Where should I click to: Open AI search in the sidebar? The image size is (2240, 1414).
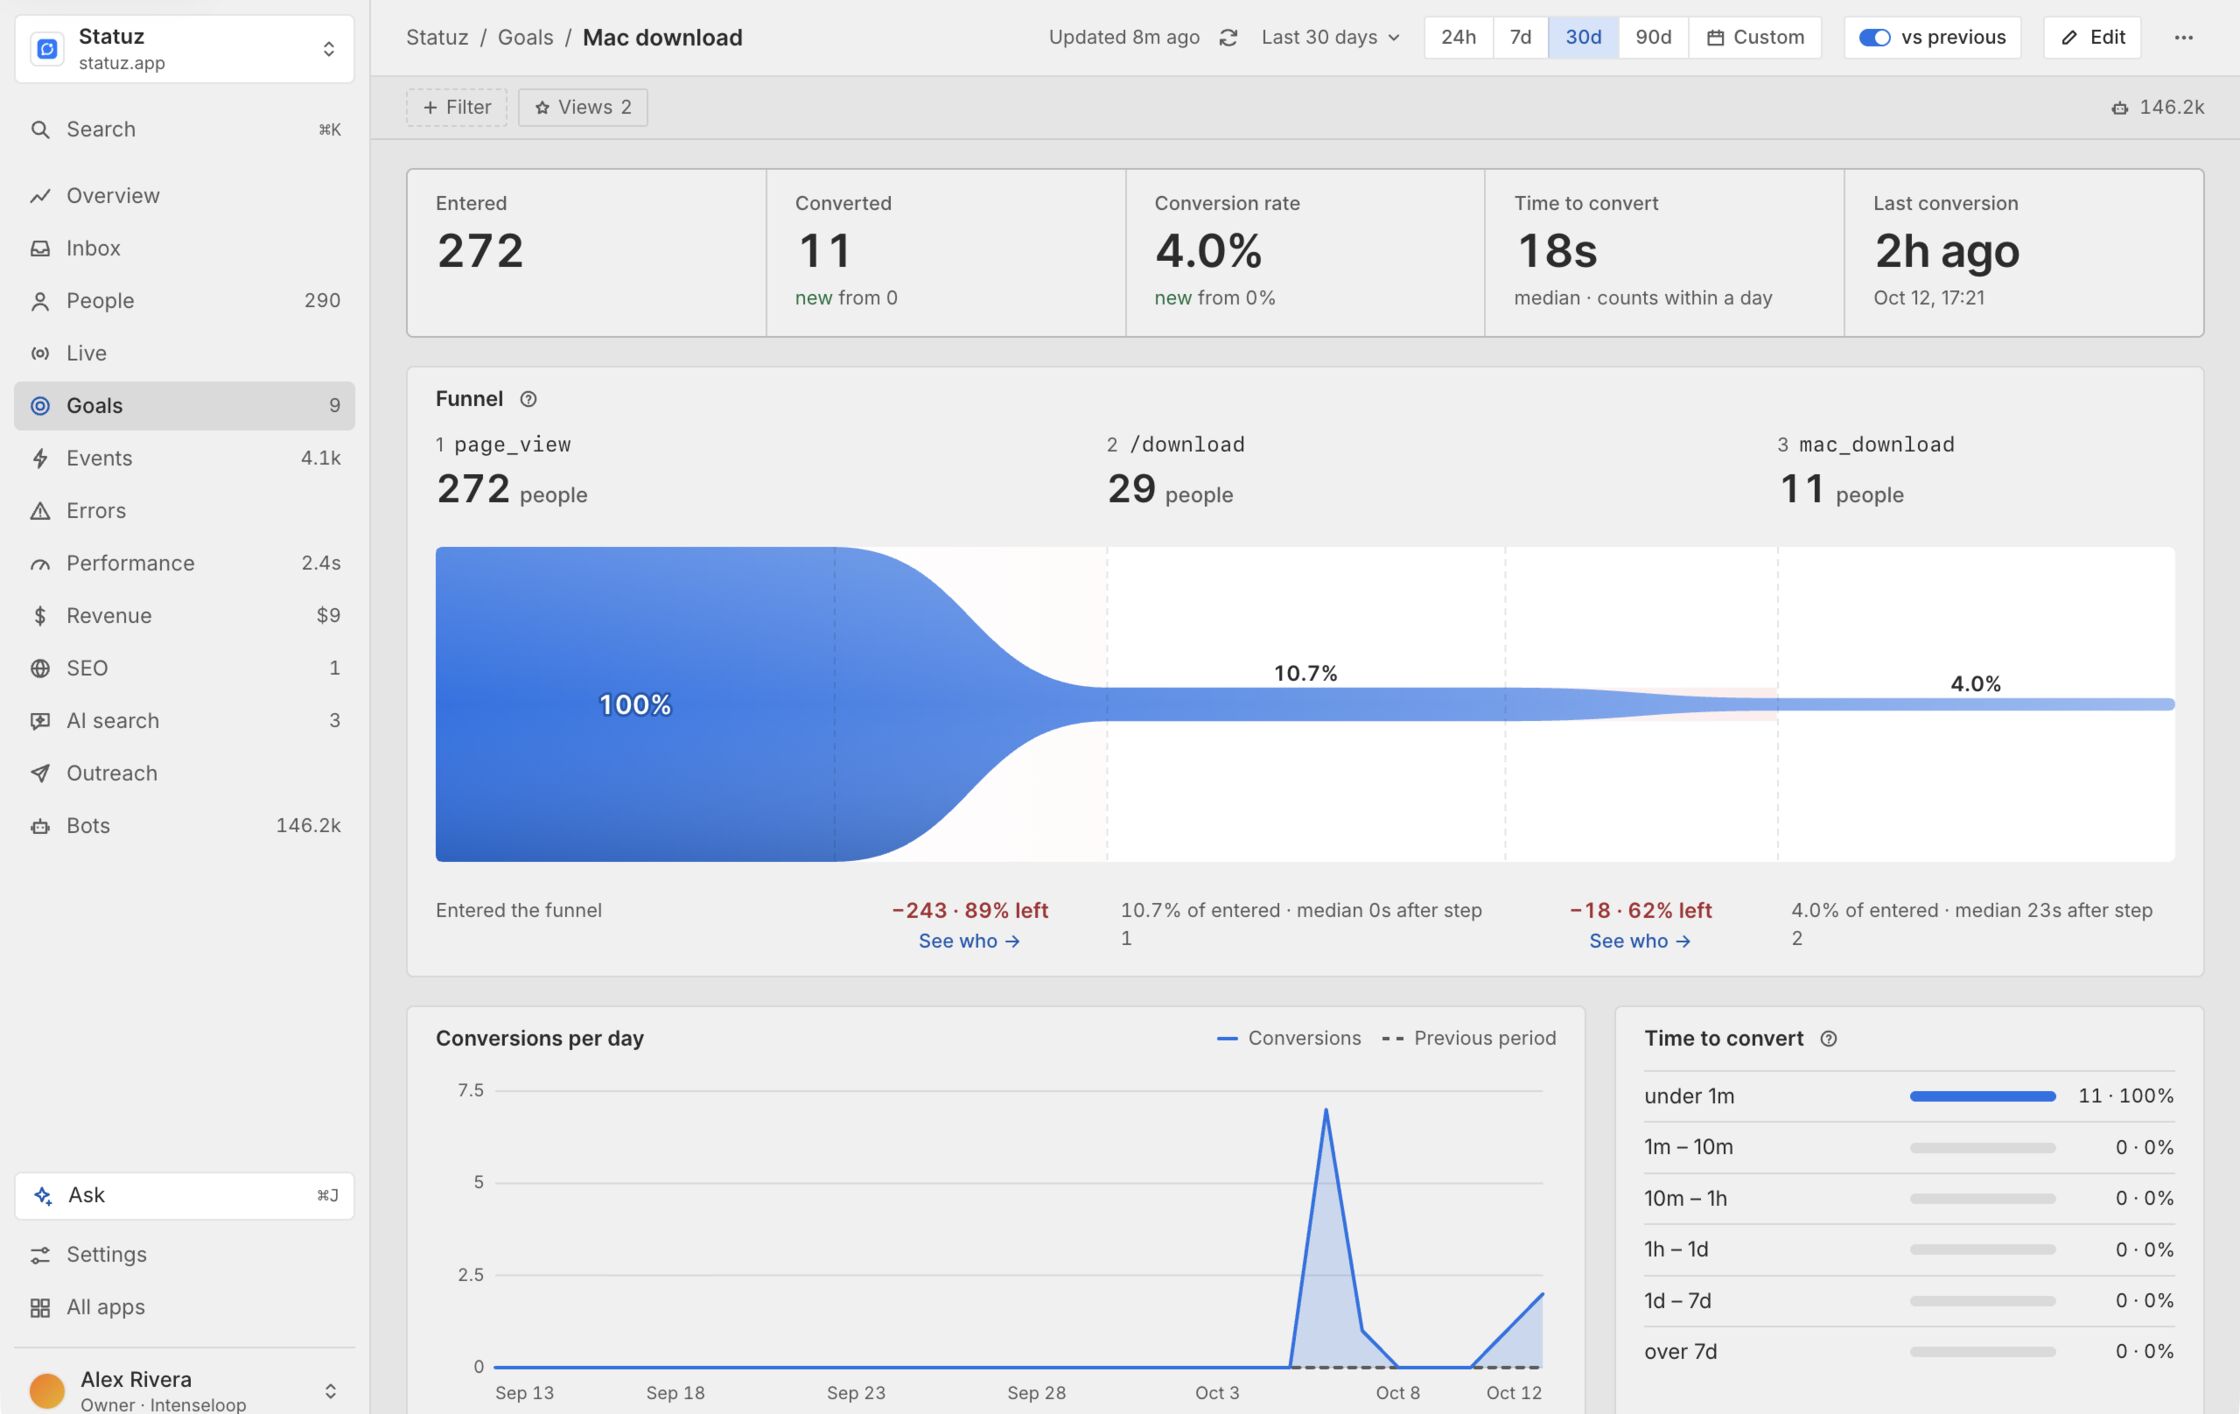[184, 721]
